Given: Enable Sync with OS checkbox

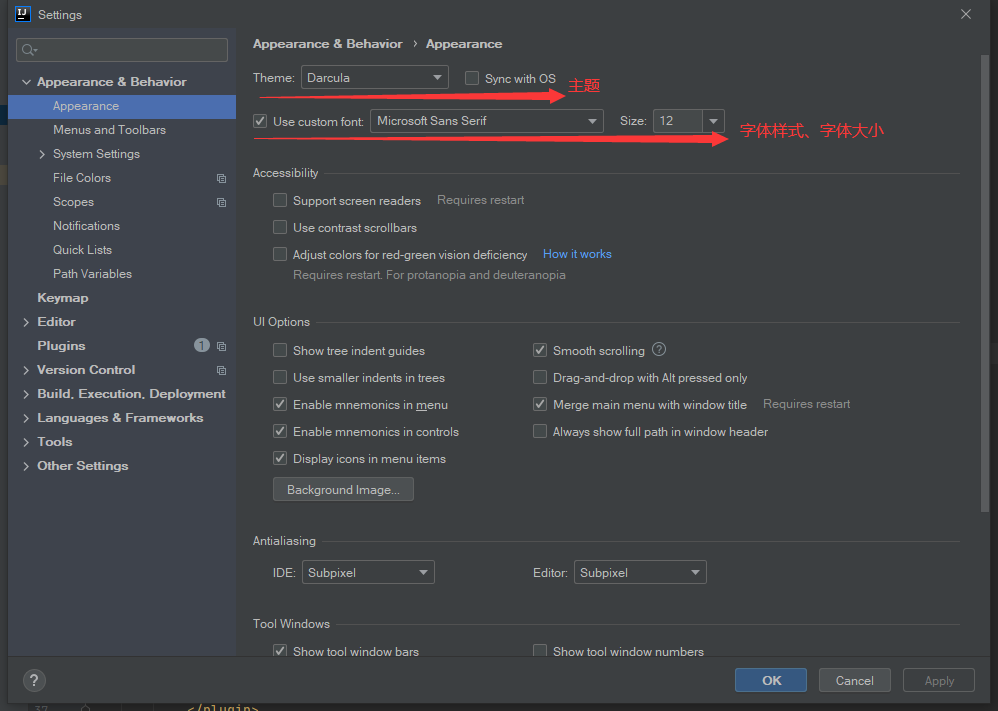Looking at the screenshot, I should [x=472, y=78].
